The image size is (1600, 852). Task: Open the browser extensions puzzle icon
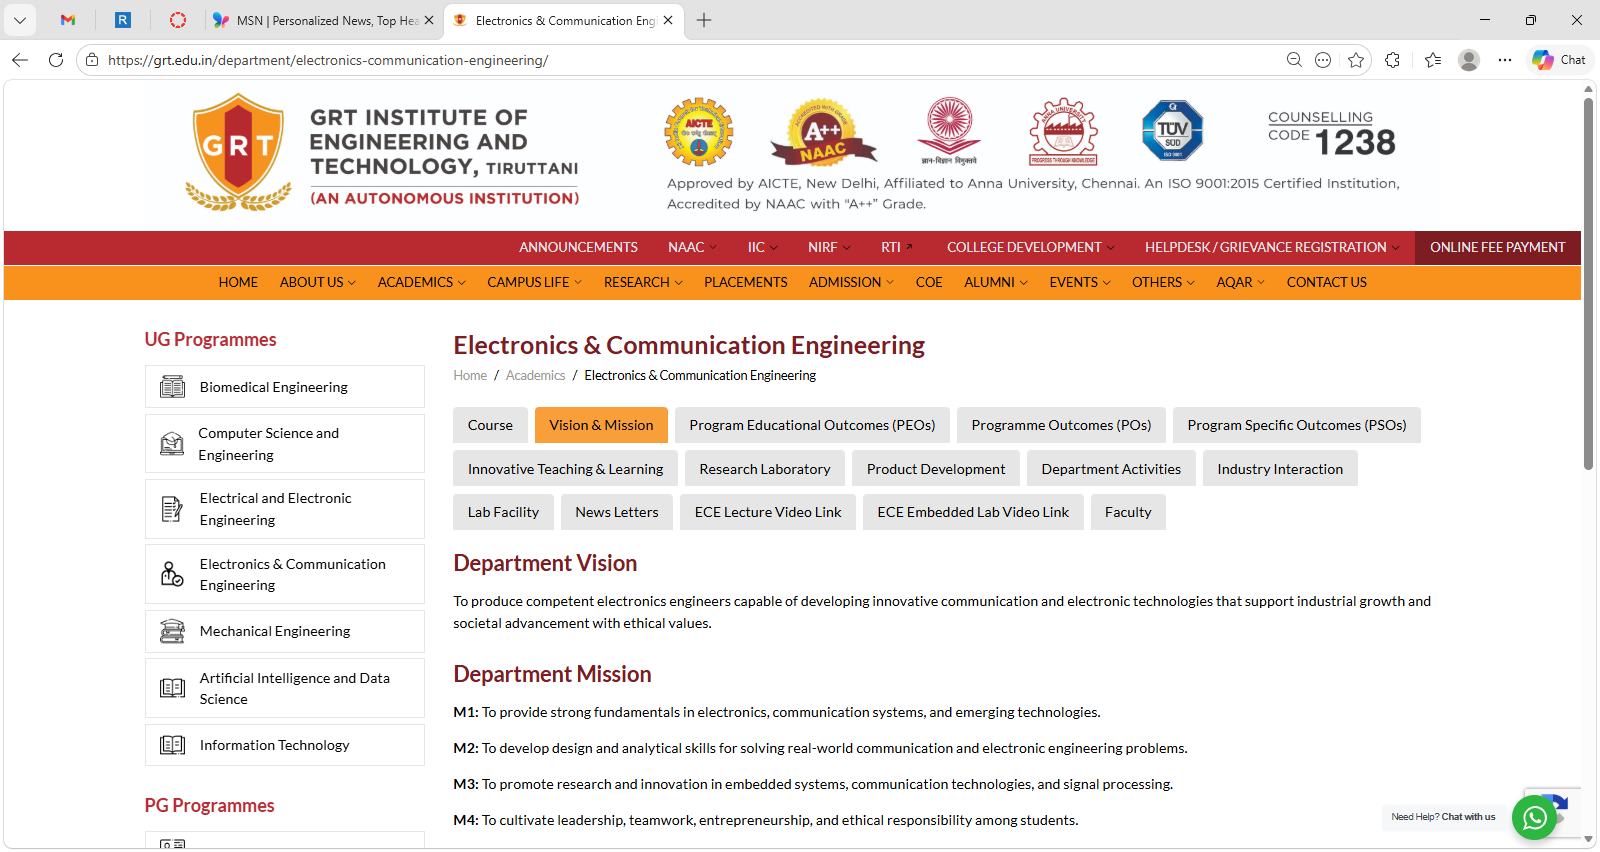point(1392,60)
